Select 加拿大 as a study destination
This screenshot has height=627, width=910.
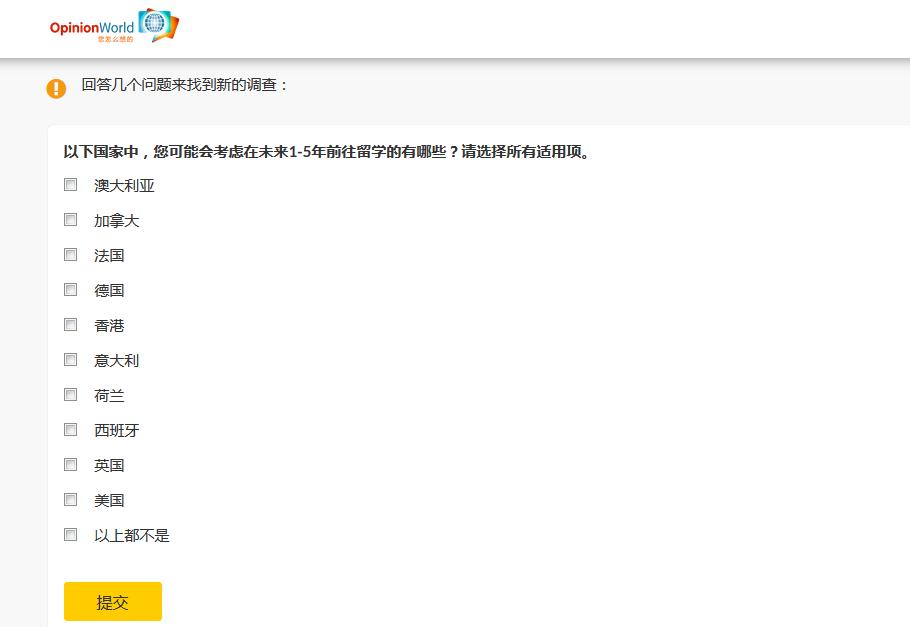coord(70,219)
